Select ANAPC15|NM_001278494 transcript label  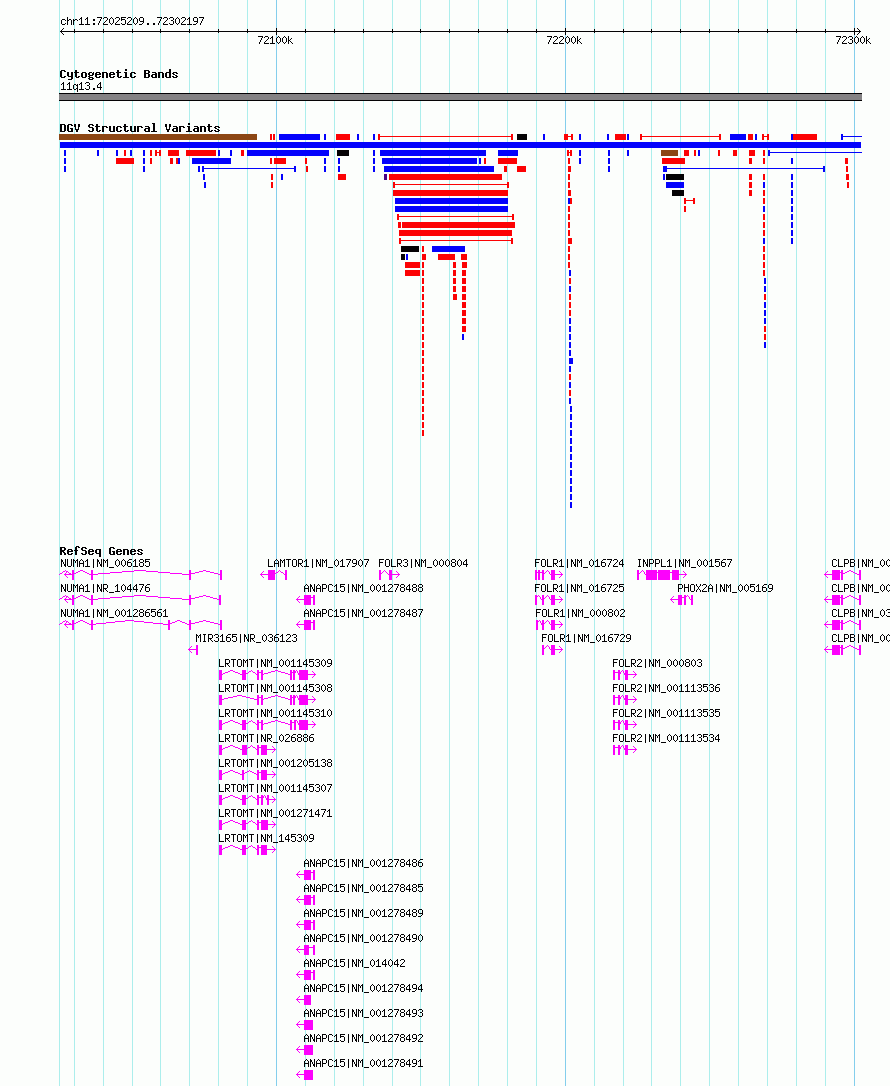tap(364, 988)
